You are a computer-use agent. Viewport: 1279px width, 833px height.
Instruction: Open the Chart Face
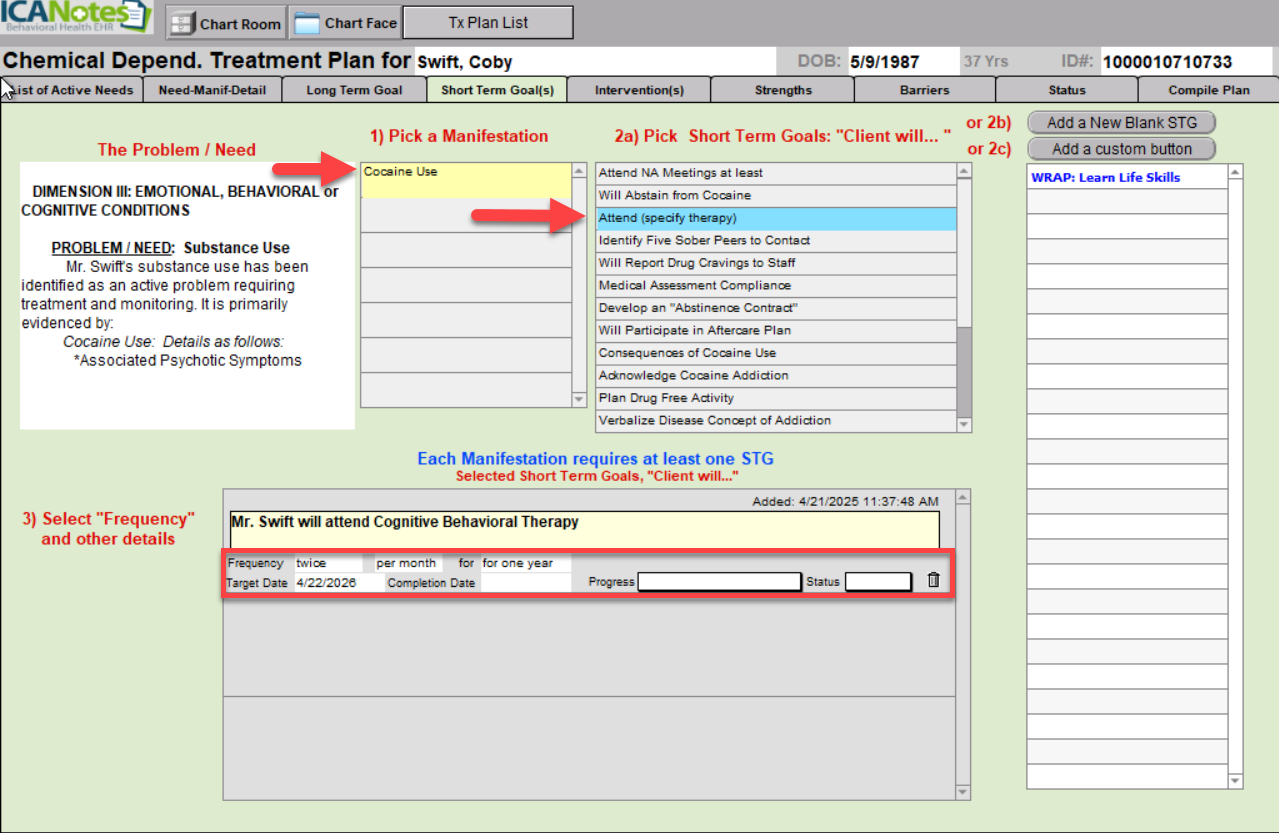[347, 23]
